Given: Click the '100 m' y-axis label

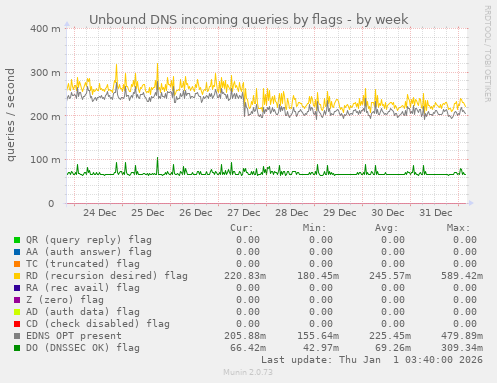Looking at the screenshot, I should pyautogui.click(x=46, y=160).
